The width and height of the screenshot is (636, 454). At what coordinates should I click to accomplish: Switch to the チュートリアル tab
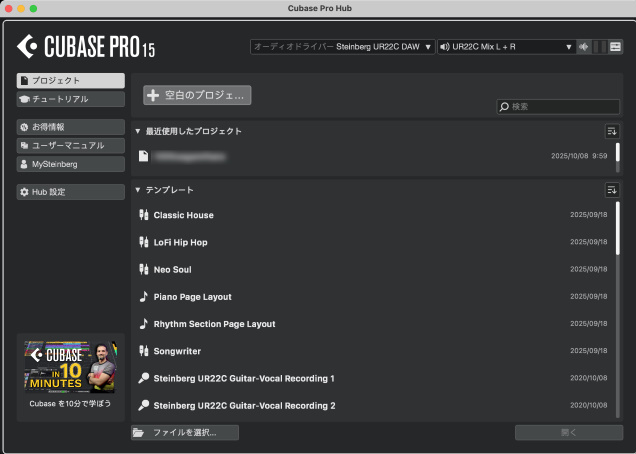(x=71, y=99)
